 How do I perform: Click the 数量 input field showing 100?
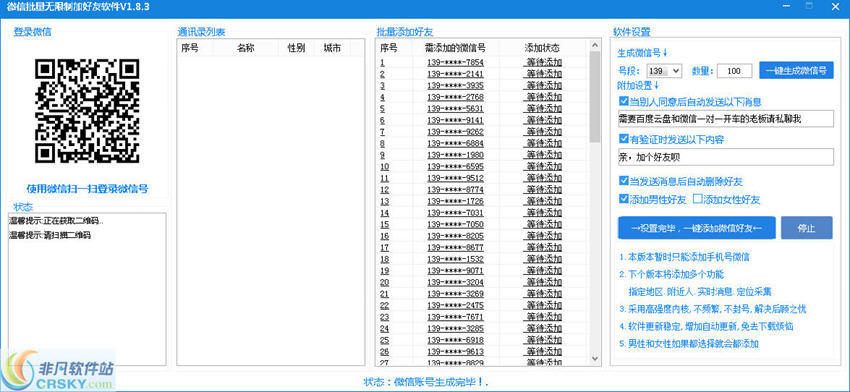pos(735,70)
